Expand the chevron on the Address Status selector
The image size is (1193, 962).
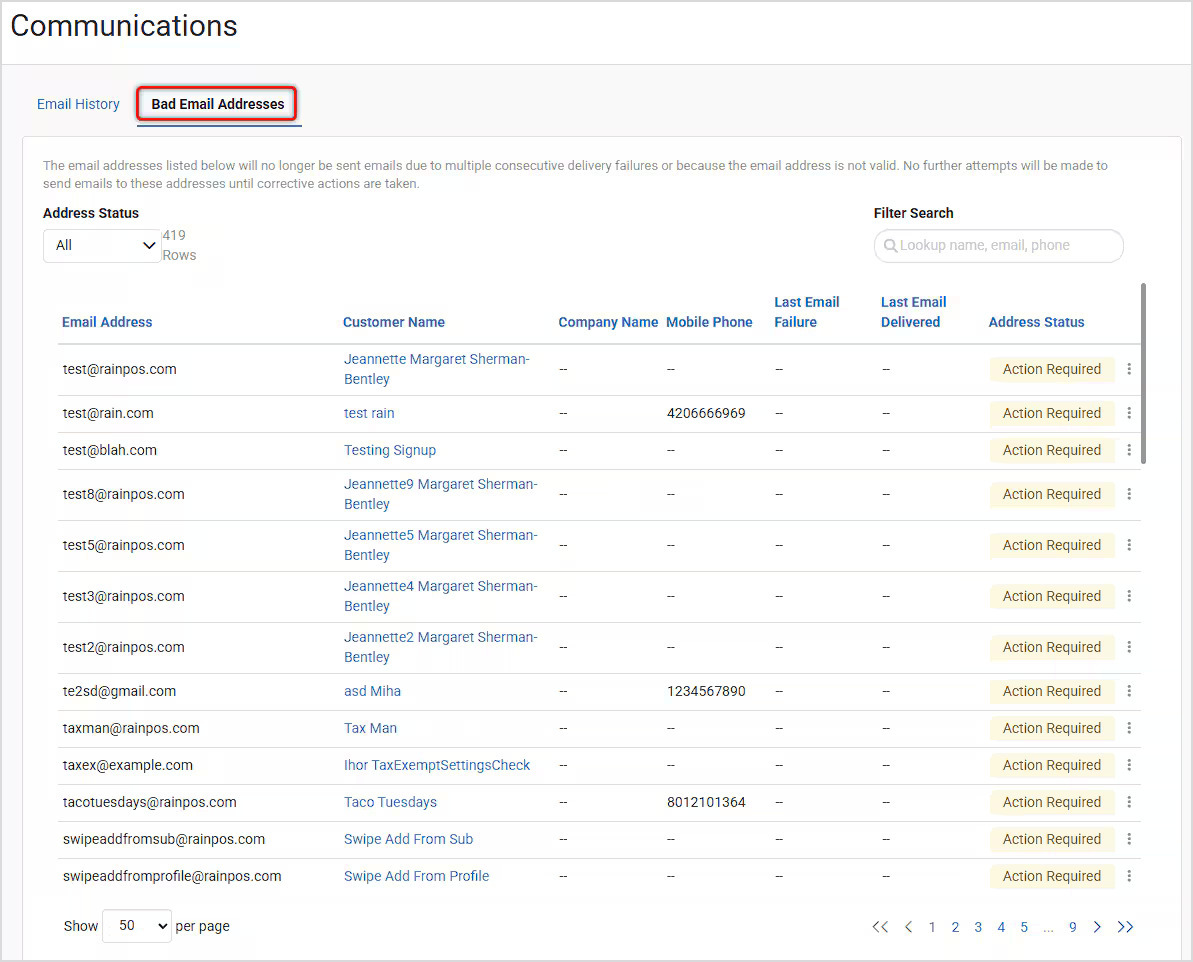point(149,245)
